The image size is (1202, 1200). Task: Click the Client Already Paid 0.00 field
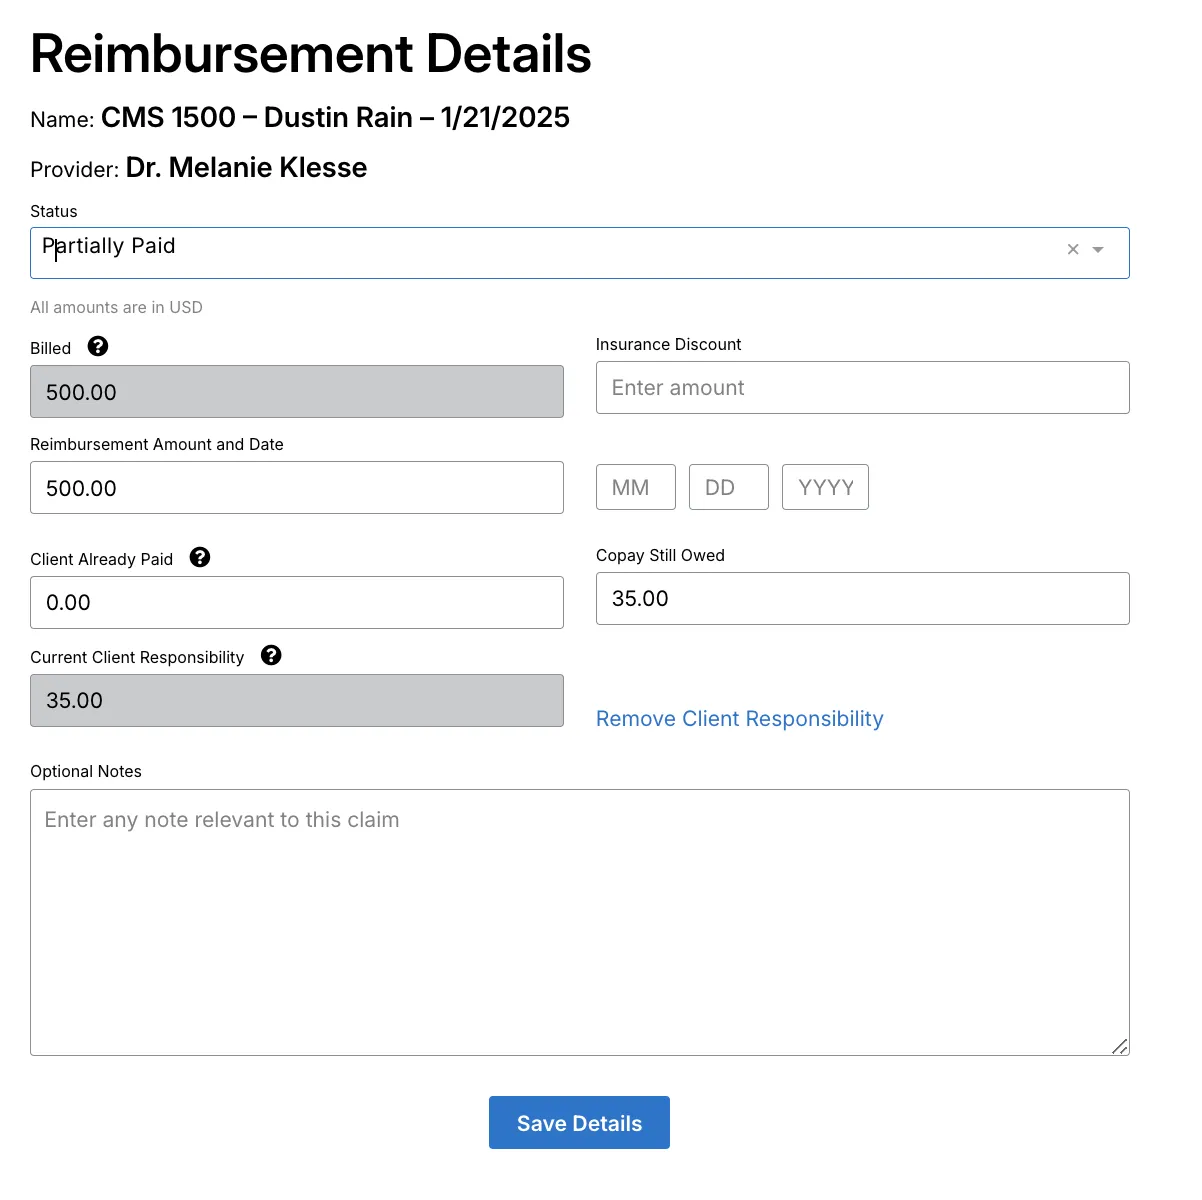297,602
